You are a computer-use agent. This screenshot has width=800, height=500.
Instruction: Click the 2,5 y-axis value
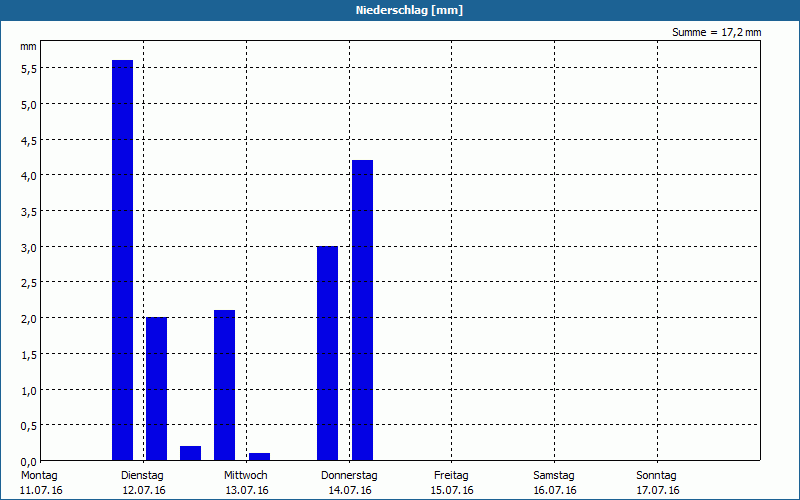pos(29,284)
